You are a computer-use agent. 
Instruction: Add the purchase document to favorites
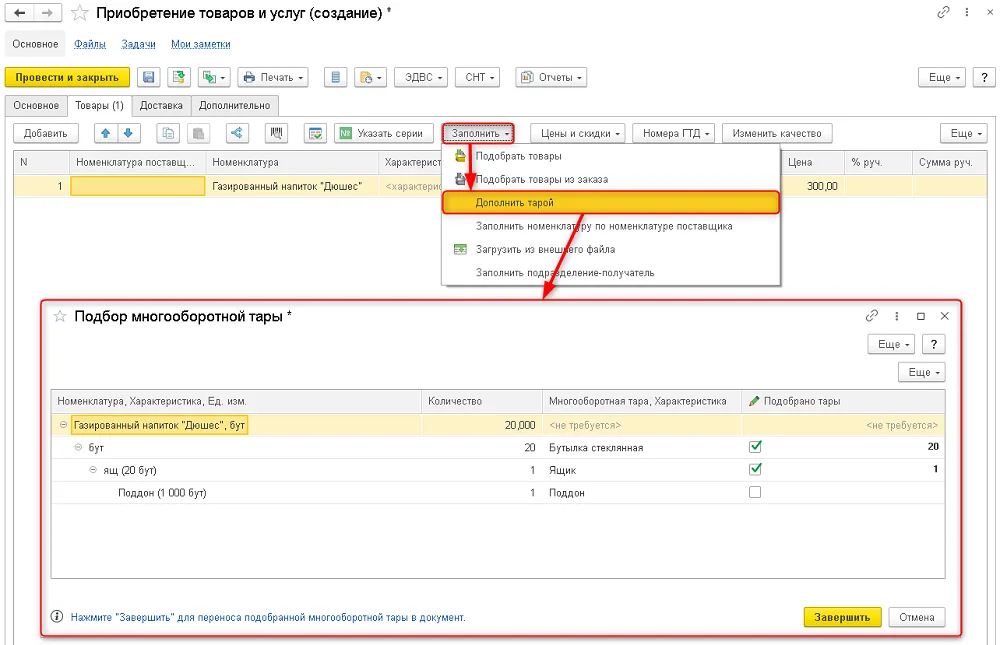[79, 13]
